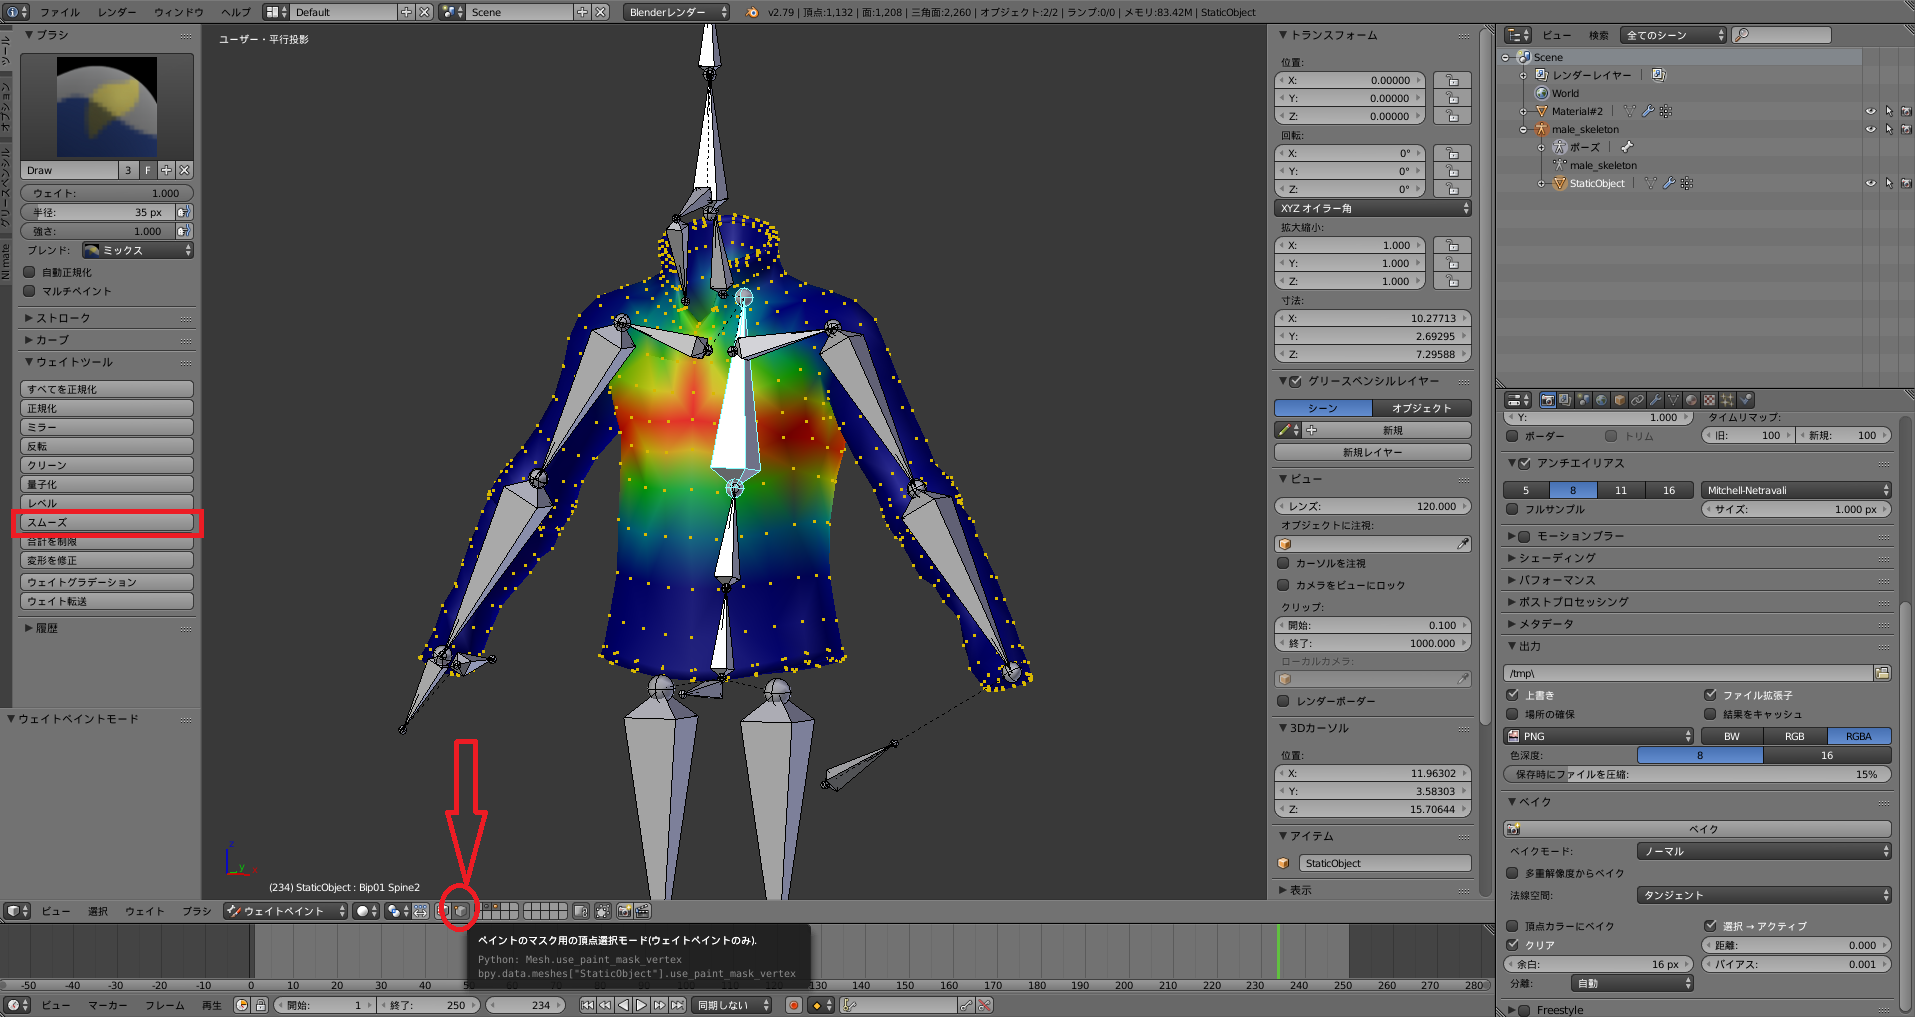This screenshot has height=1017, width=1915.
Task: Click the modifier wrench icon beside StaticObject
Action: click(x=1669, y=183)
